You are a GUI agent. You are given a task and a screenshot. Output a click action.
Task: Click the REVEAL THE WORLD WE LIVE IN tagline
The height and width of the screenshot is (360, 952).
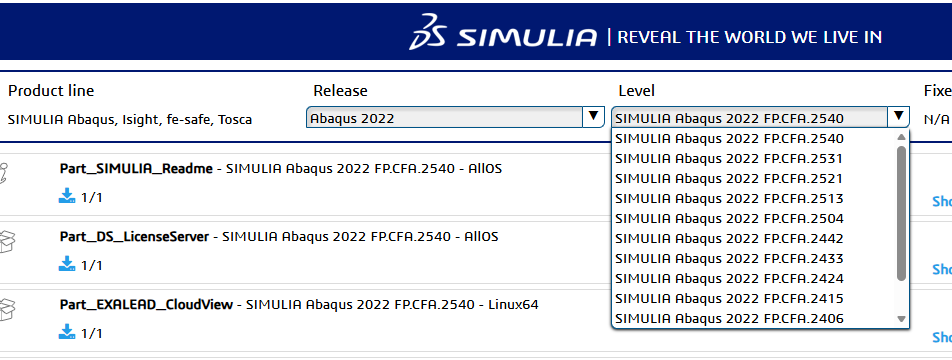749,37
